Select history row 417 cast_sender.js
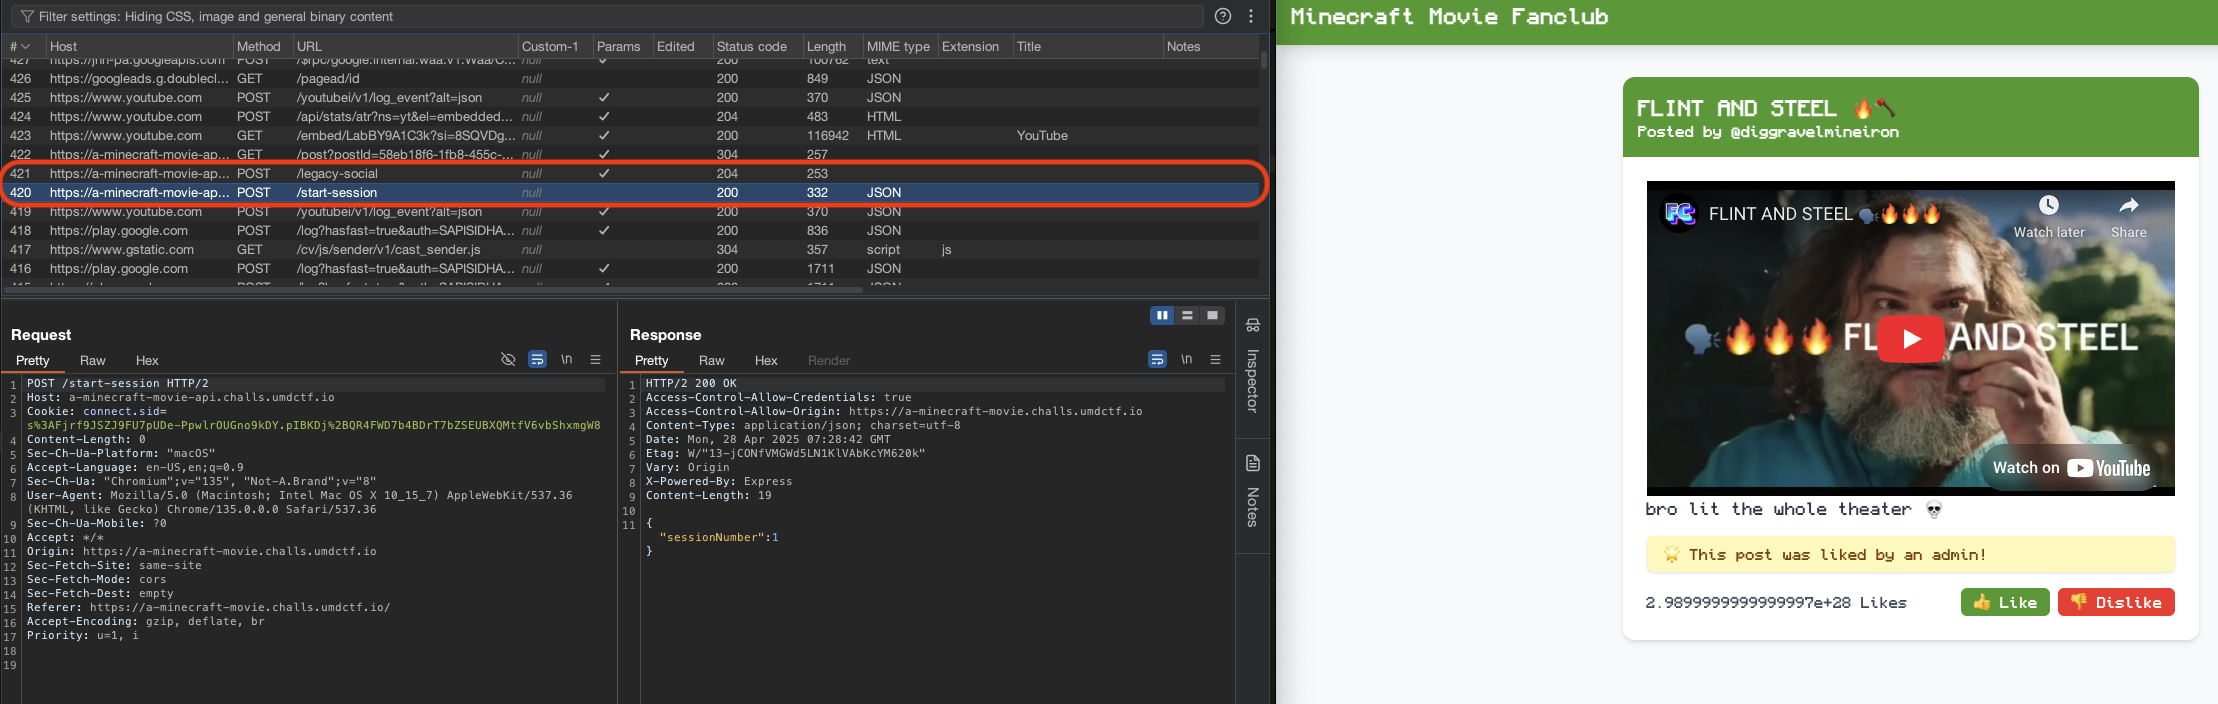The image size is (2218, 704). click(630, 249)
